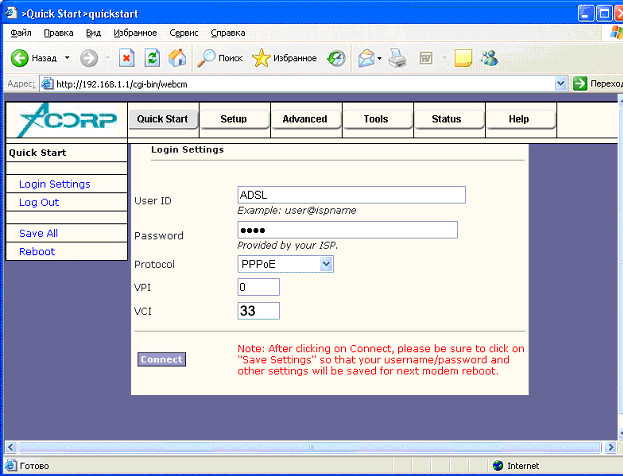This screenshot has height=476, width=623.
Task: Click the Stop loading red X icon
Action: click(126, 58)
